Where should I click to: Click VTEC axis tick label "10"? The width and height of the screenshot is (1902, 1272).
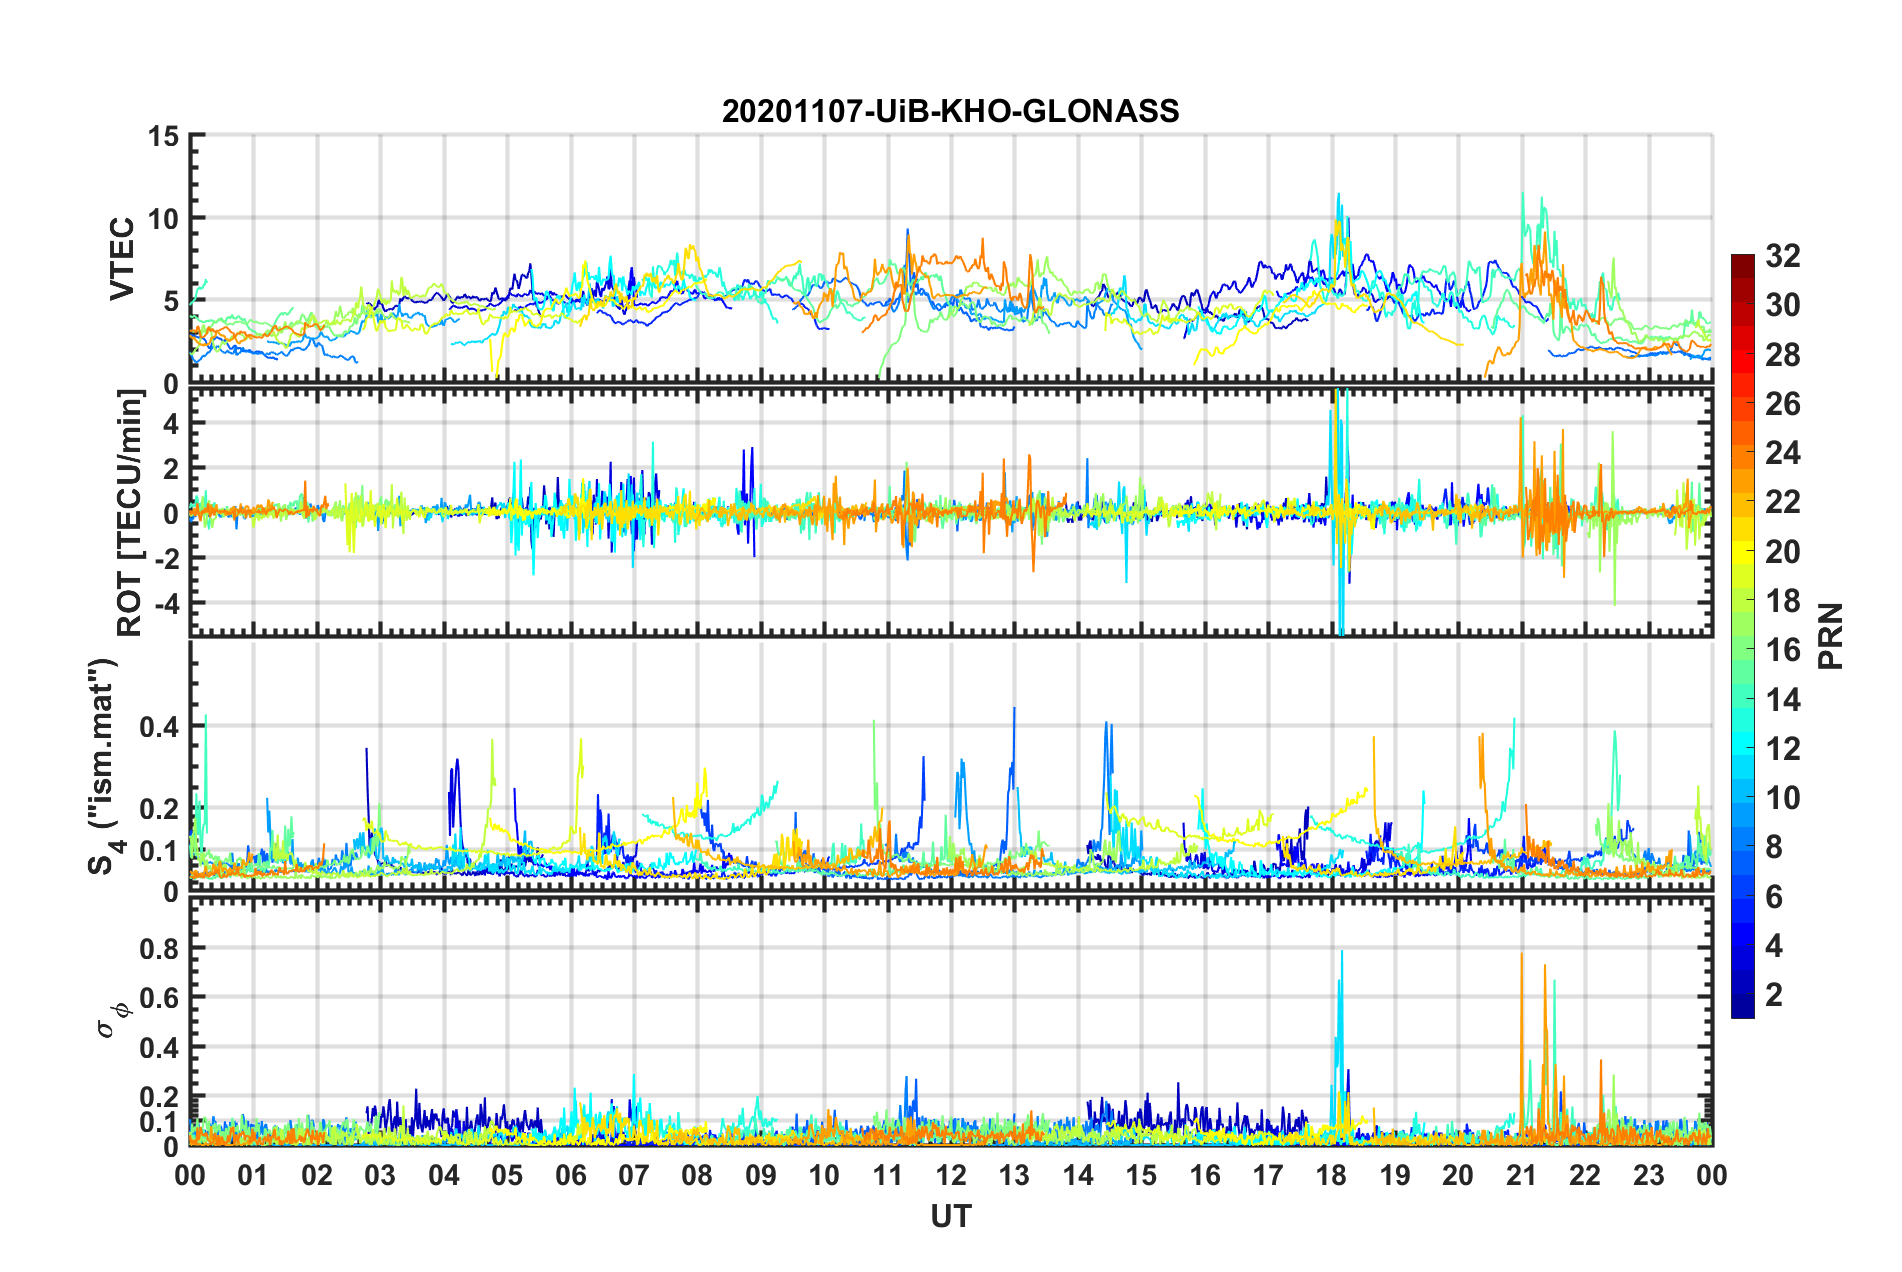(x=163, y=219)
